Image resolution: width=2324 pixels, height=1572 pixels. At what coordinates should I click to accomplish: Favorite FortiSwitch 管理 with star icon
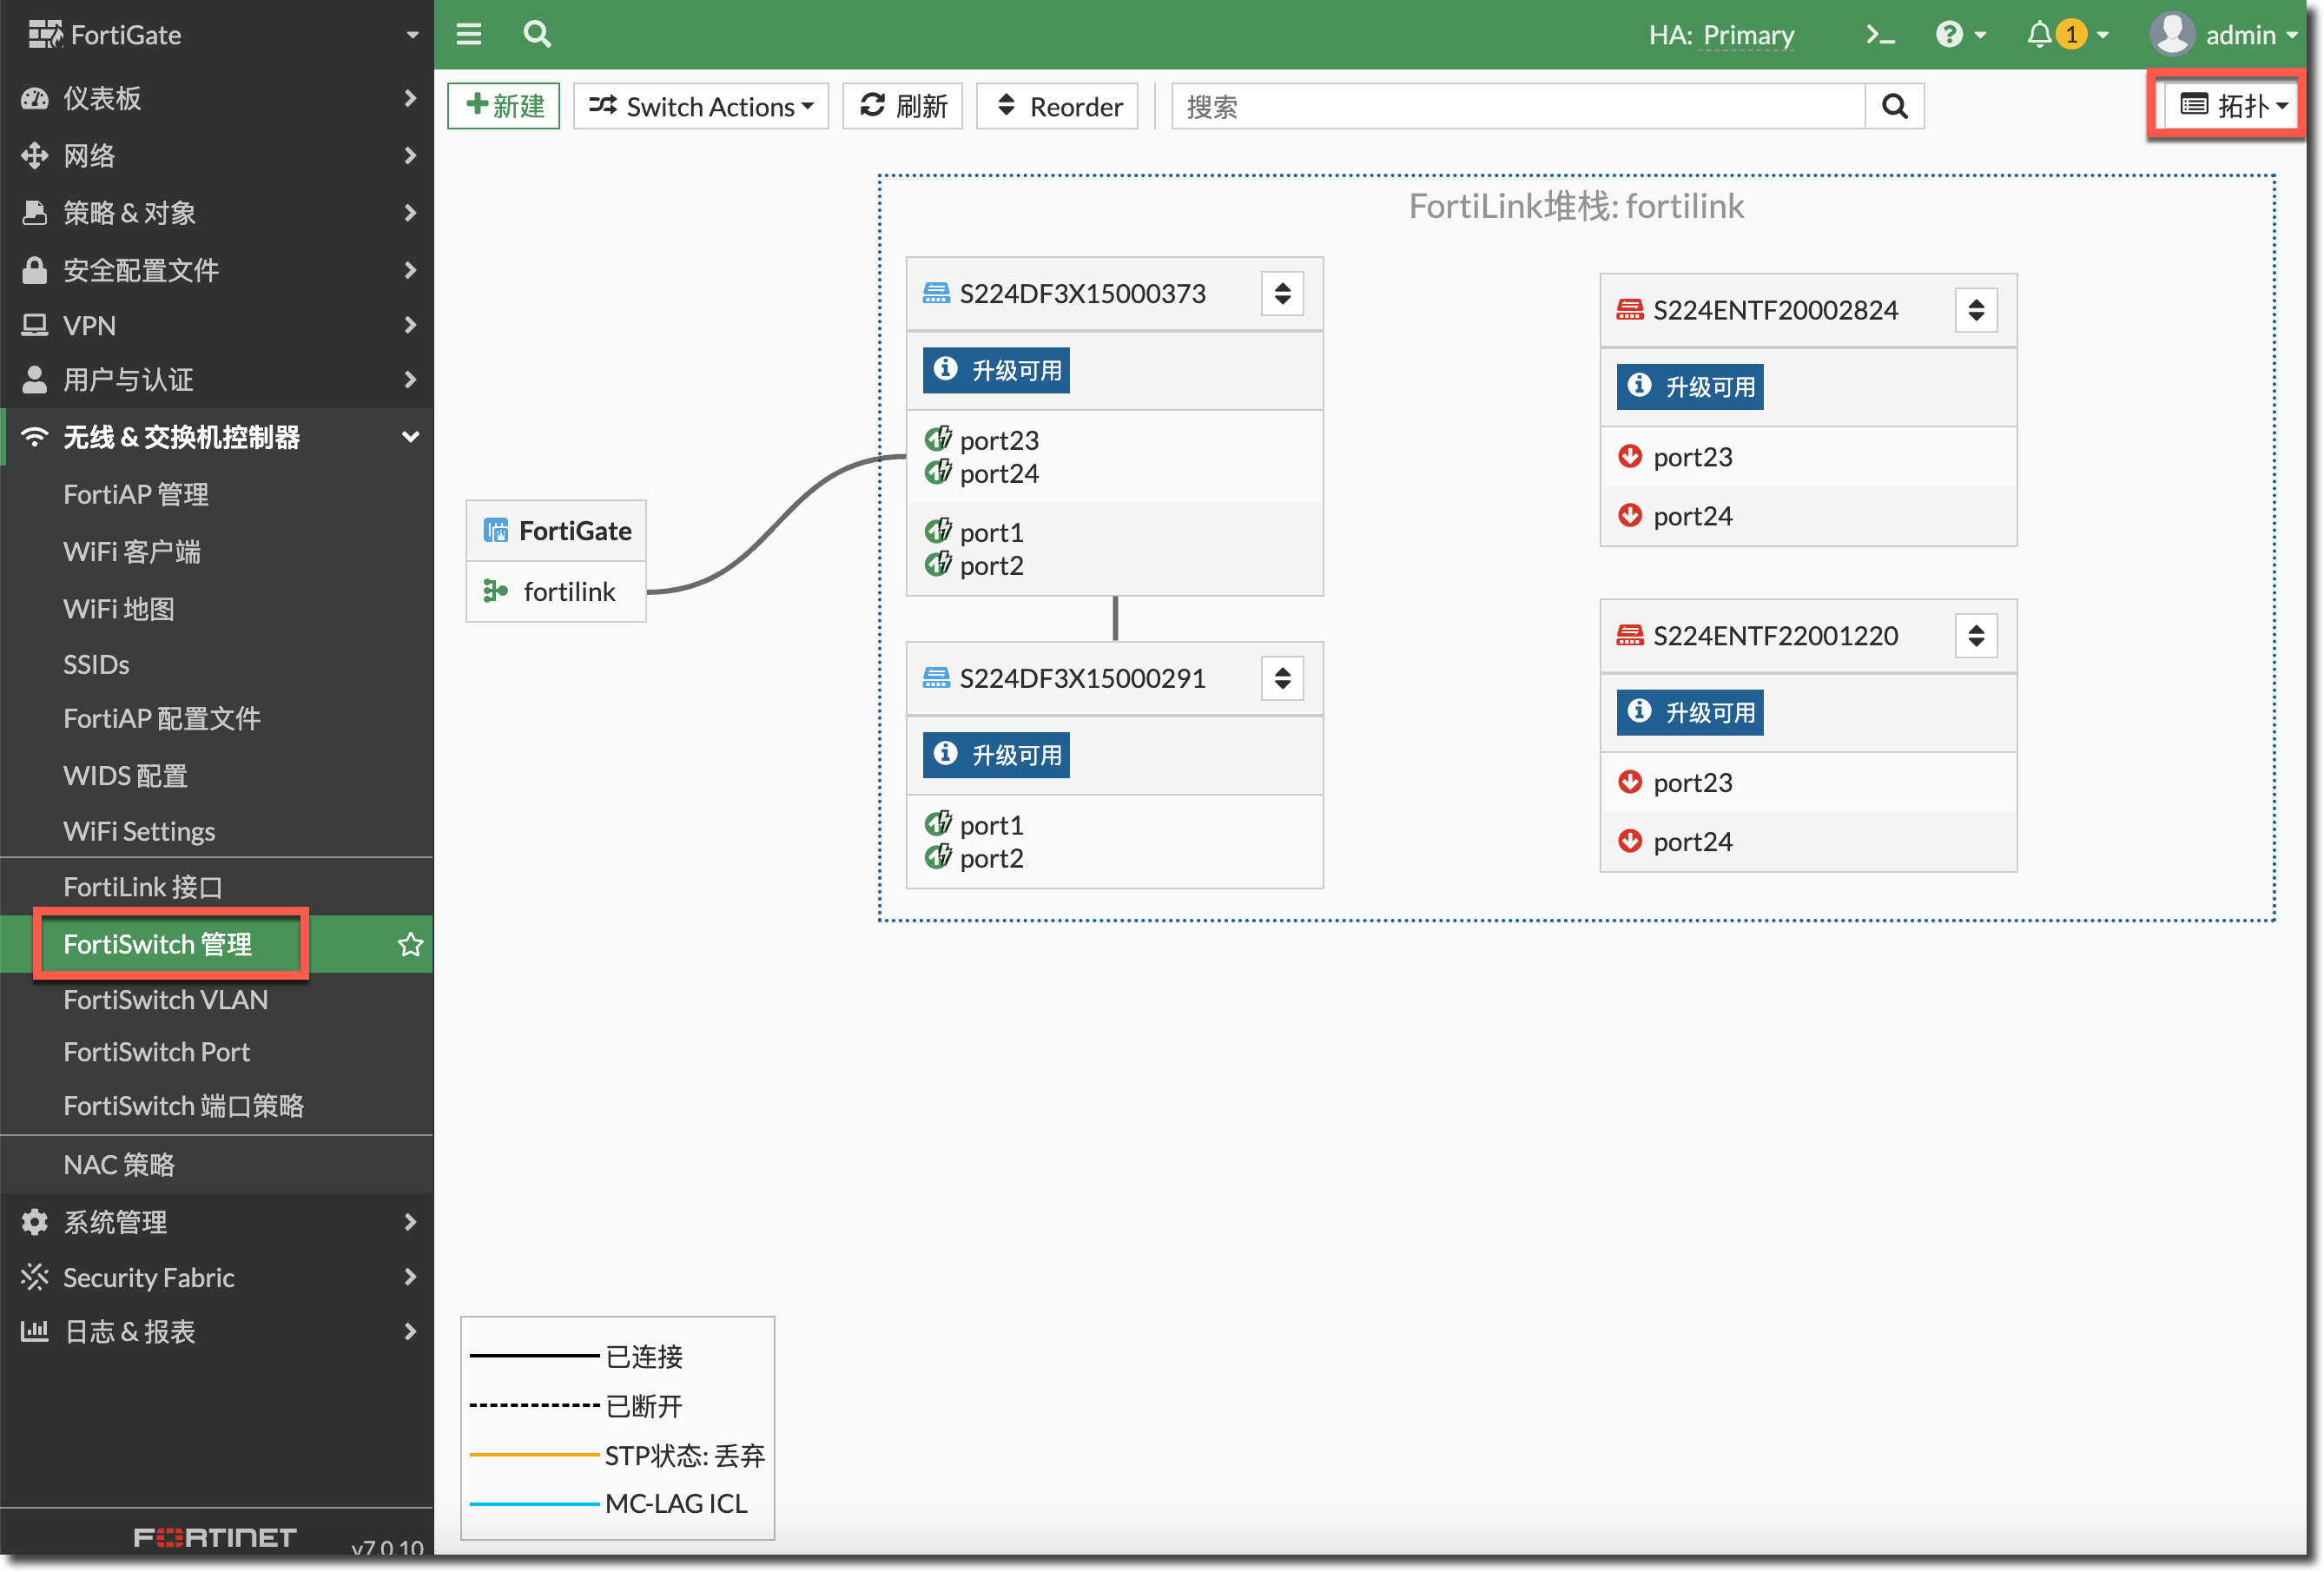pyautogui.click(x=410, y=944)
